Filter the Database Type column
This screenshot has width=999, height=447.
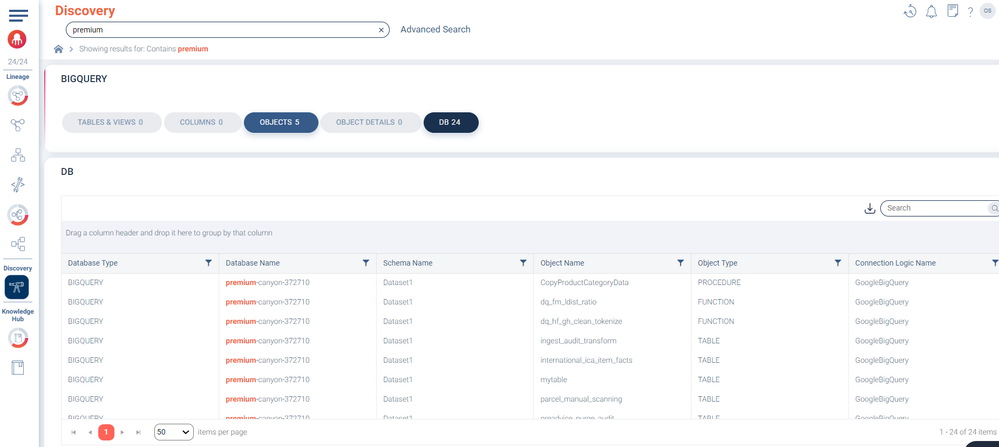(x=208, y=263)
